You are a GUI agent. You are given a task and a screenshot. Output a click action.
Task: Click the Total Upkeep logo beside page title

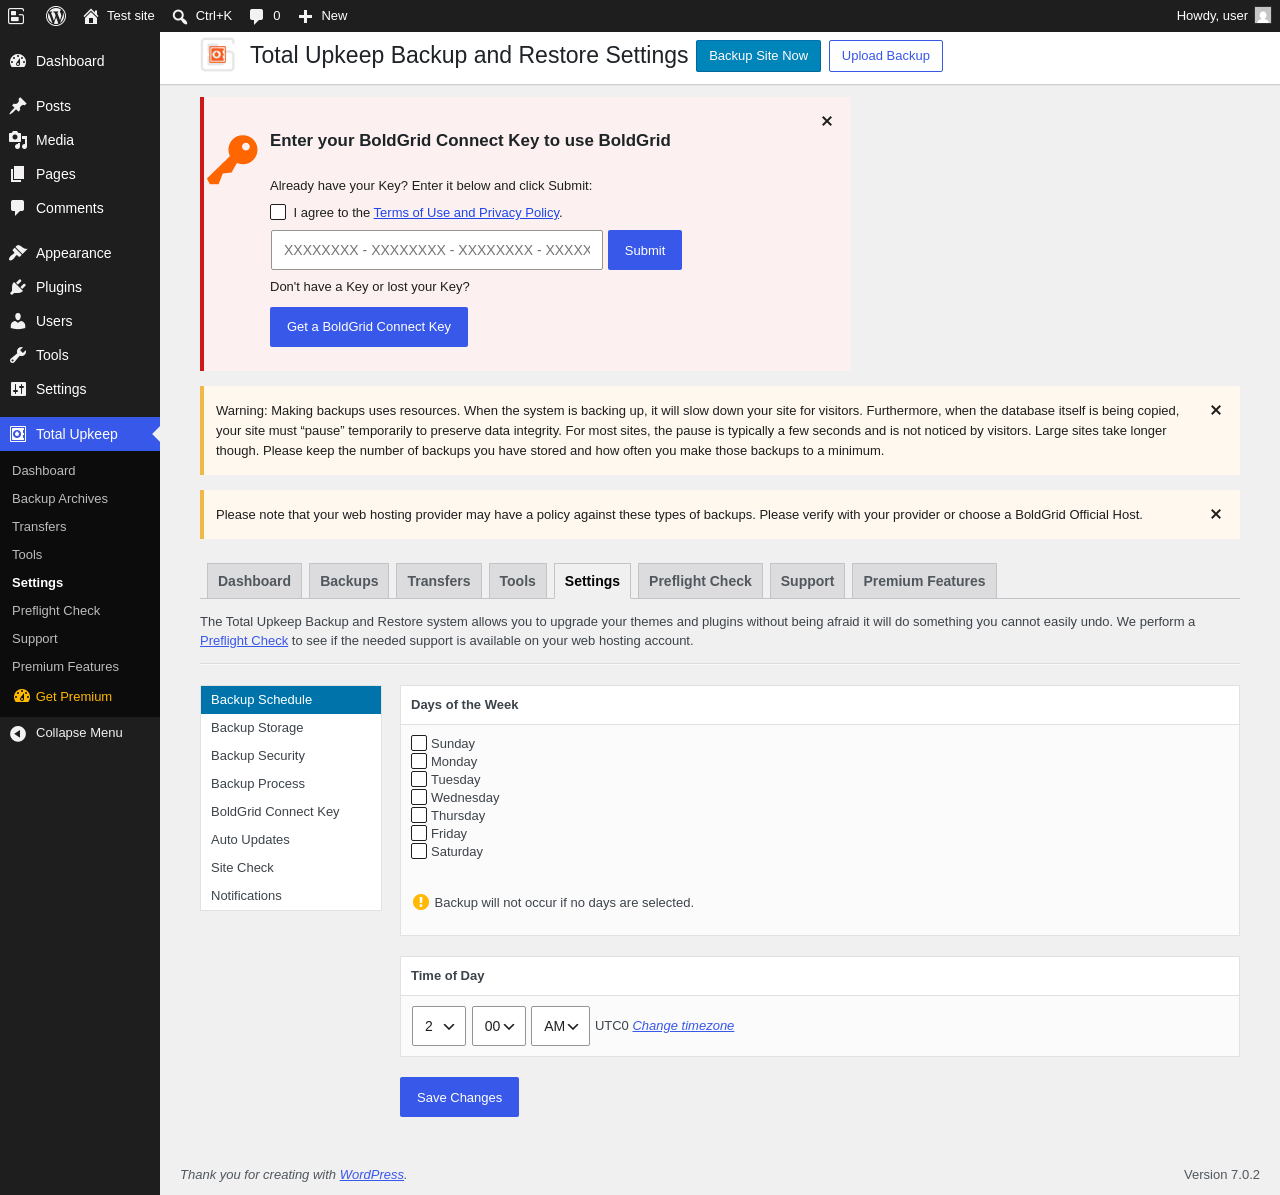click(218, 55)
